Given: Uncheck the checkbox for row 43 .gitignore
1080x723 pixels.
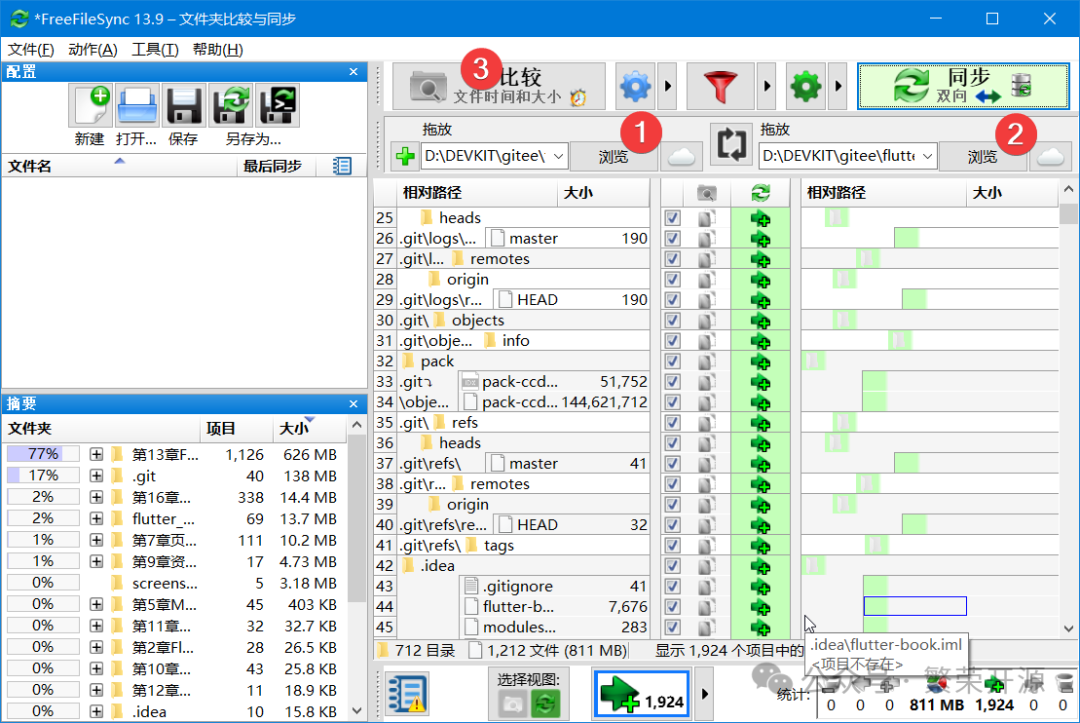Looking at the screenshot, I should [x=673, y=587].
